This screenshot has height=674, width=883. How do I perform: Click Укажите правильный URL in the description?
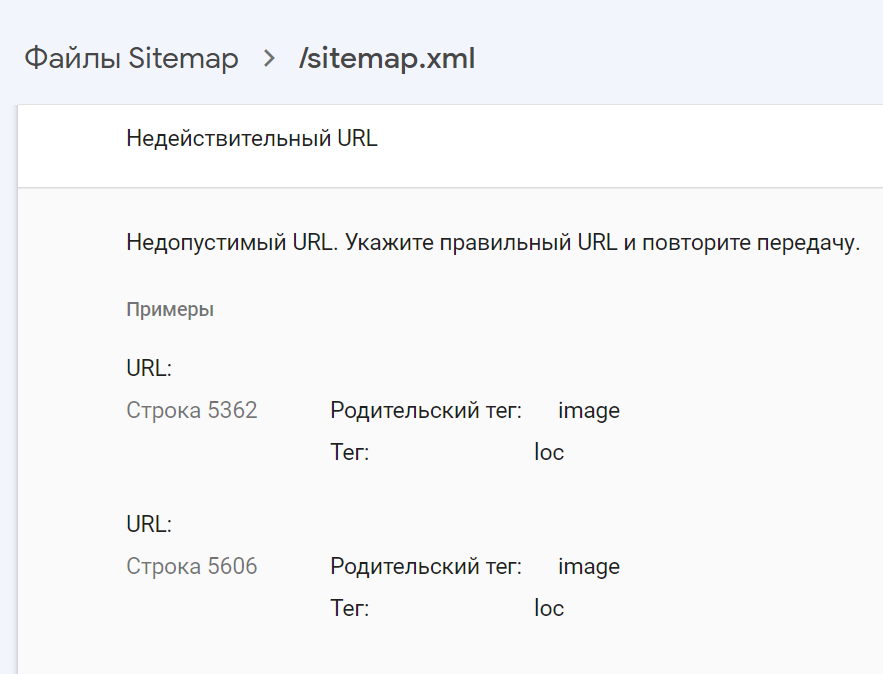point(482,244)
